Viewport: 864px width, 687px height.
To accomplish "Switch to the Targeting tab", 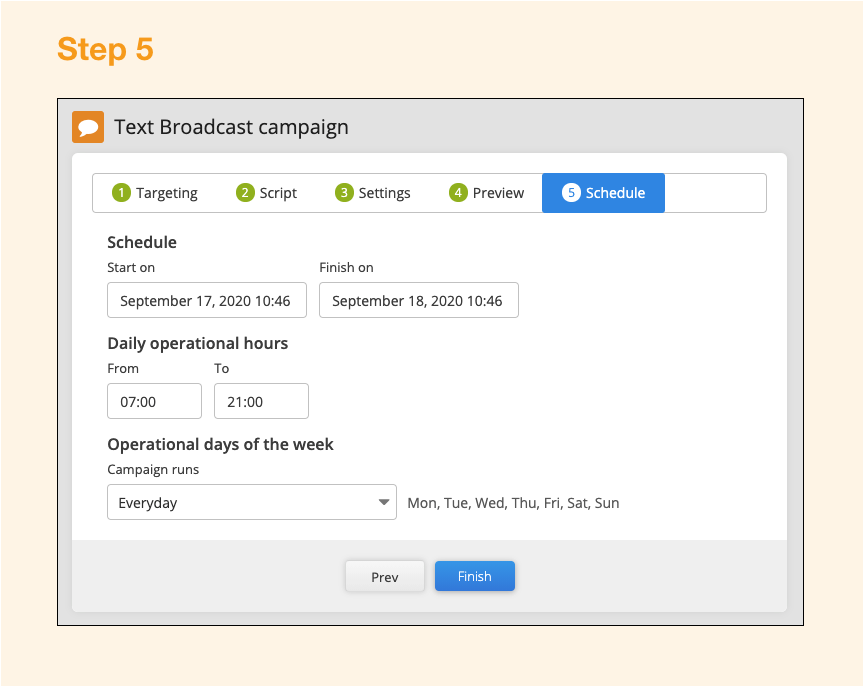I will click(155, 193).
